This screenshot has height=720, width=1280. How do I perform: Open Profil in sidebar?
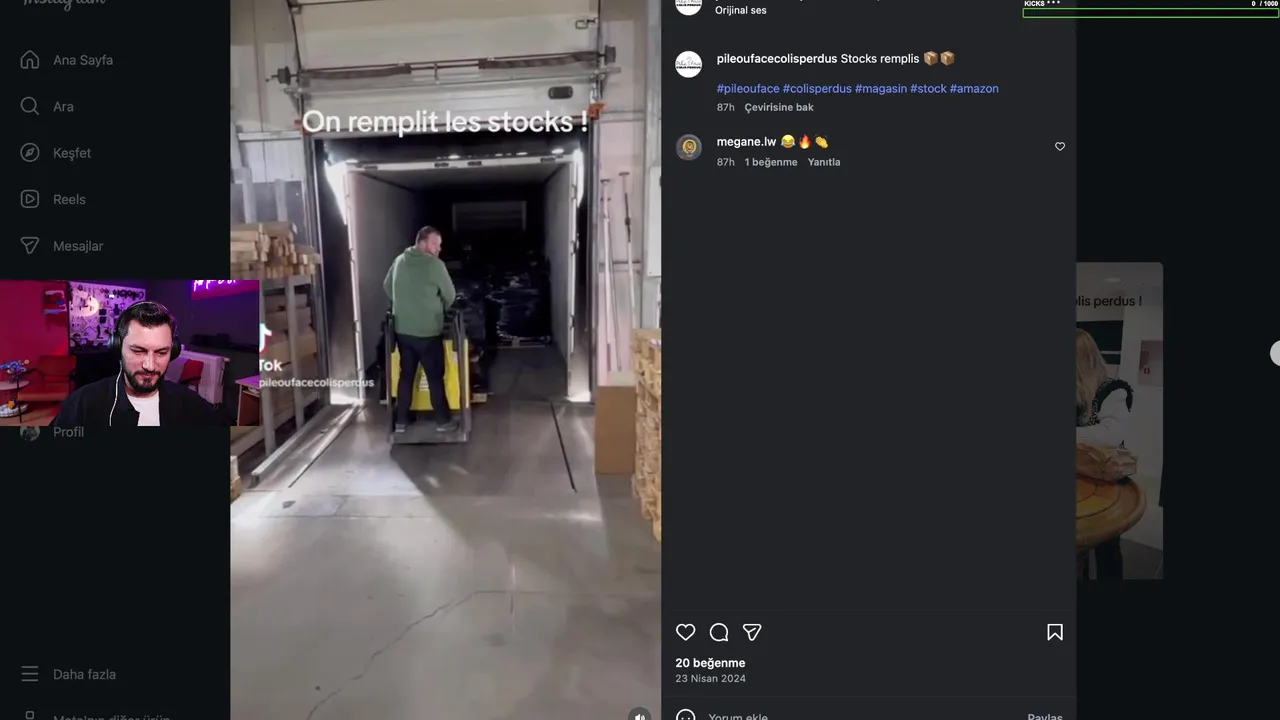pos(68,432)
